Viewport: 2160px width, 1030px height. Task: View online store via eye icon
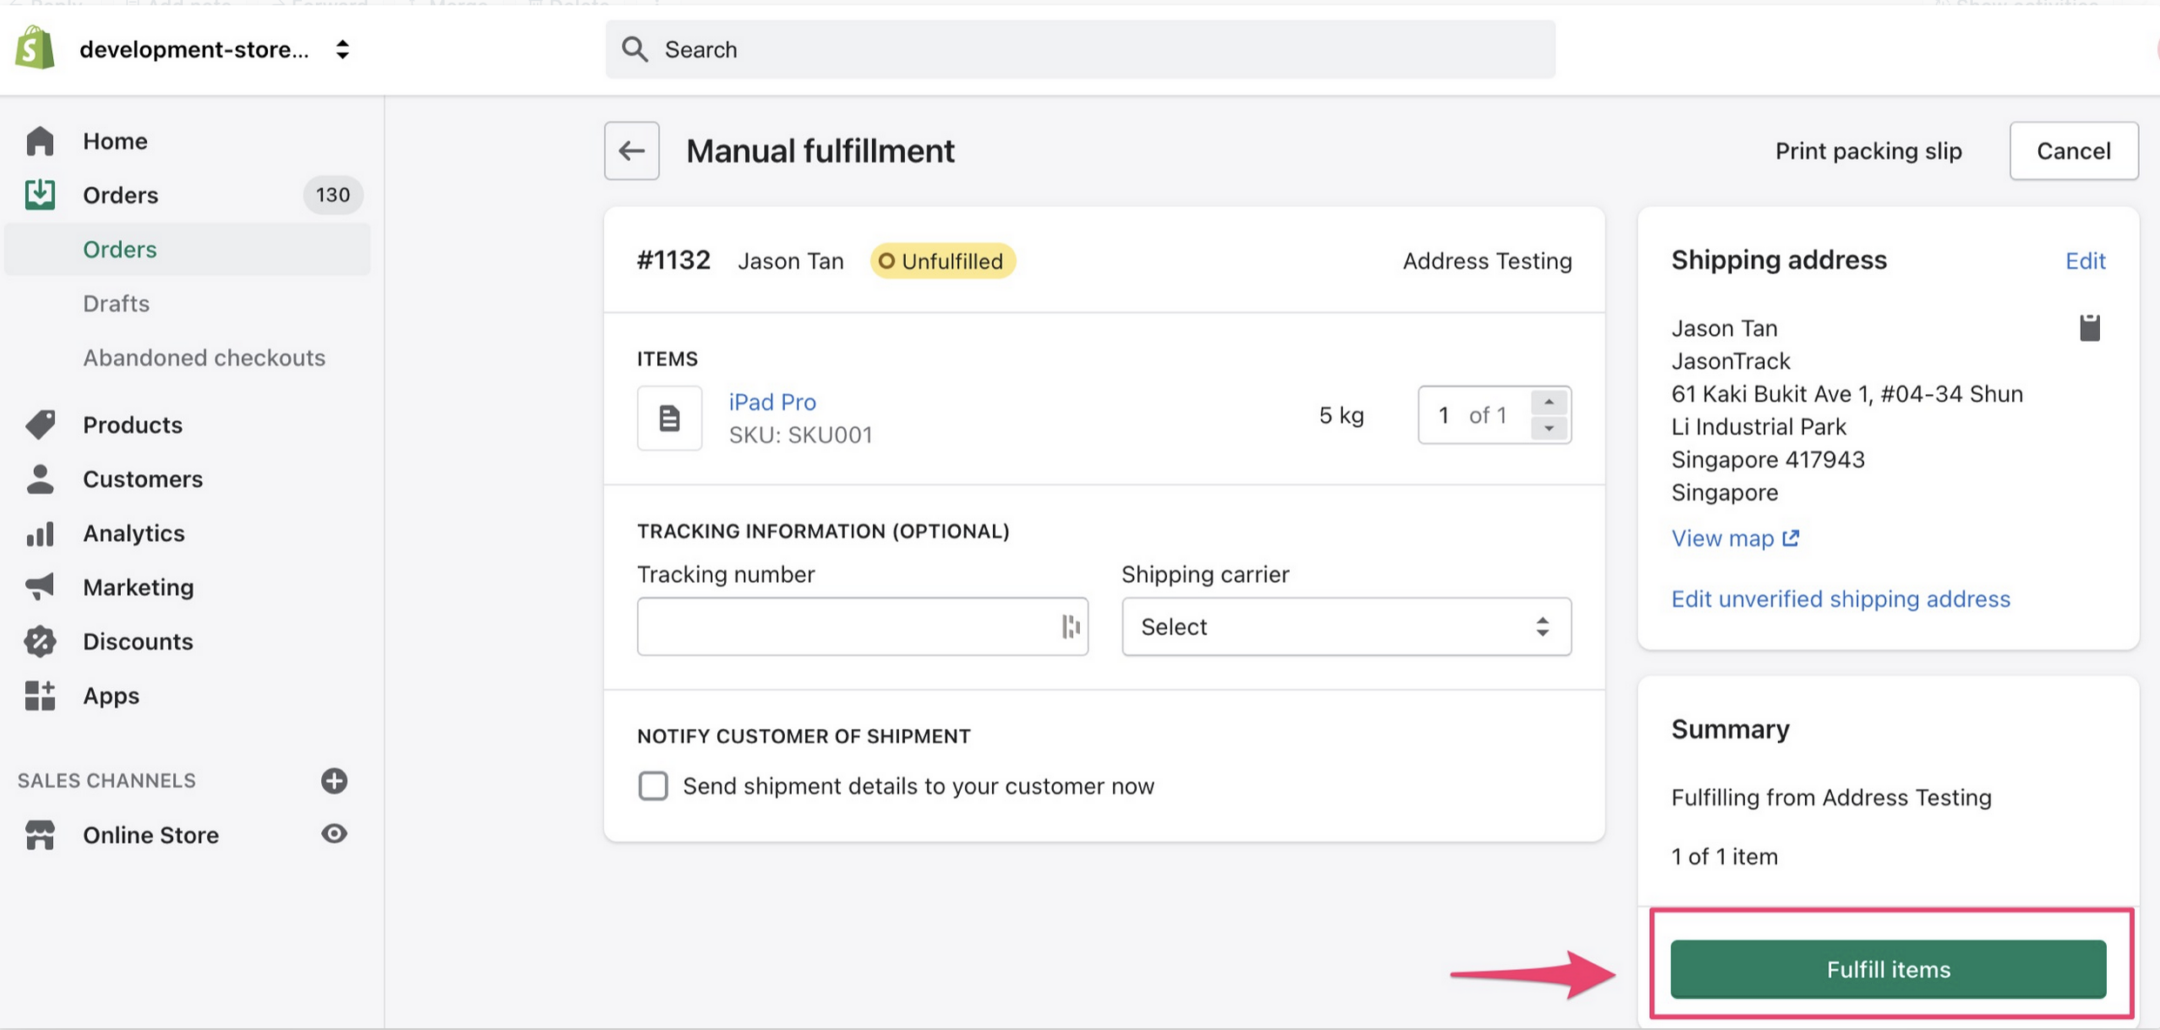tap(334, 834)
